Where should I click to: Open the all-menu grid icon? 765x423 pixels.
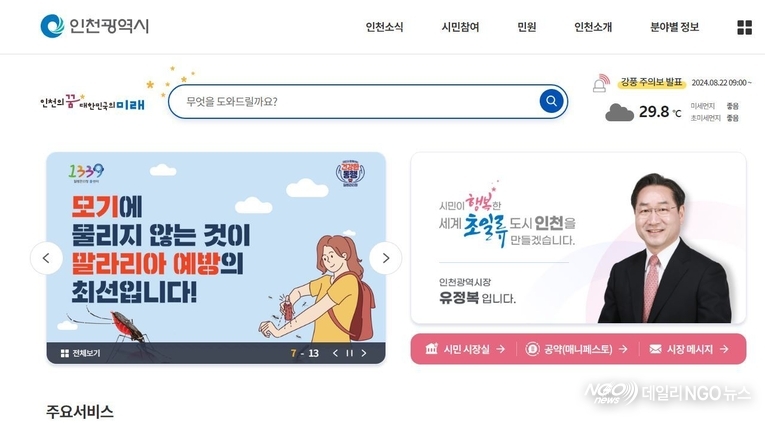click(x=744, y=27)
